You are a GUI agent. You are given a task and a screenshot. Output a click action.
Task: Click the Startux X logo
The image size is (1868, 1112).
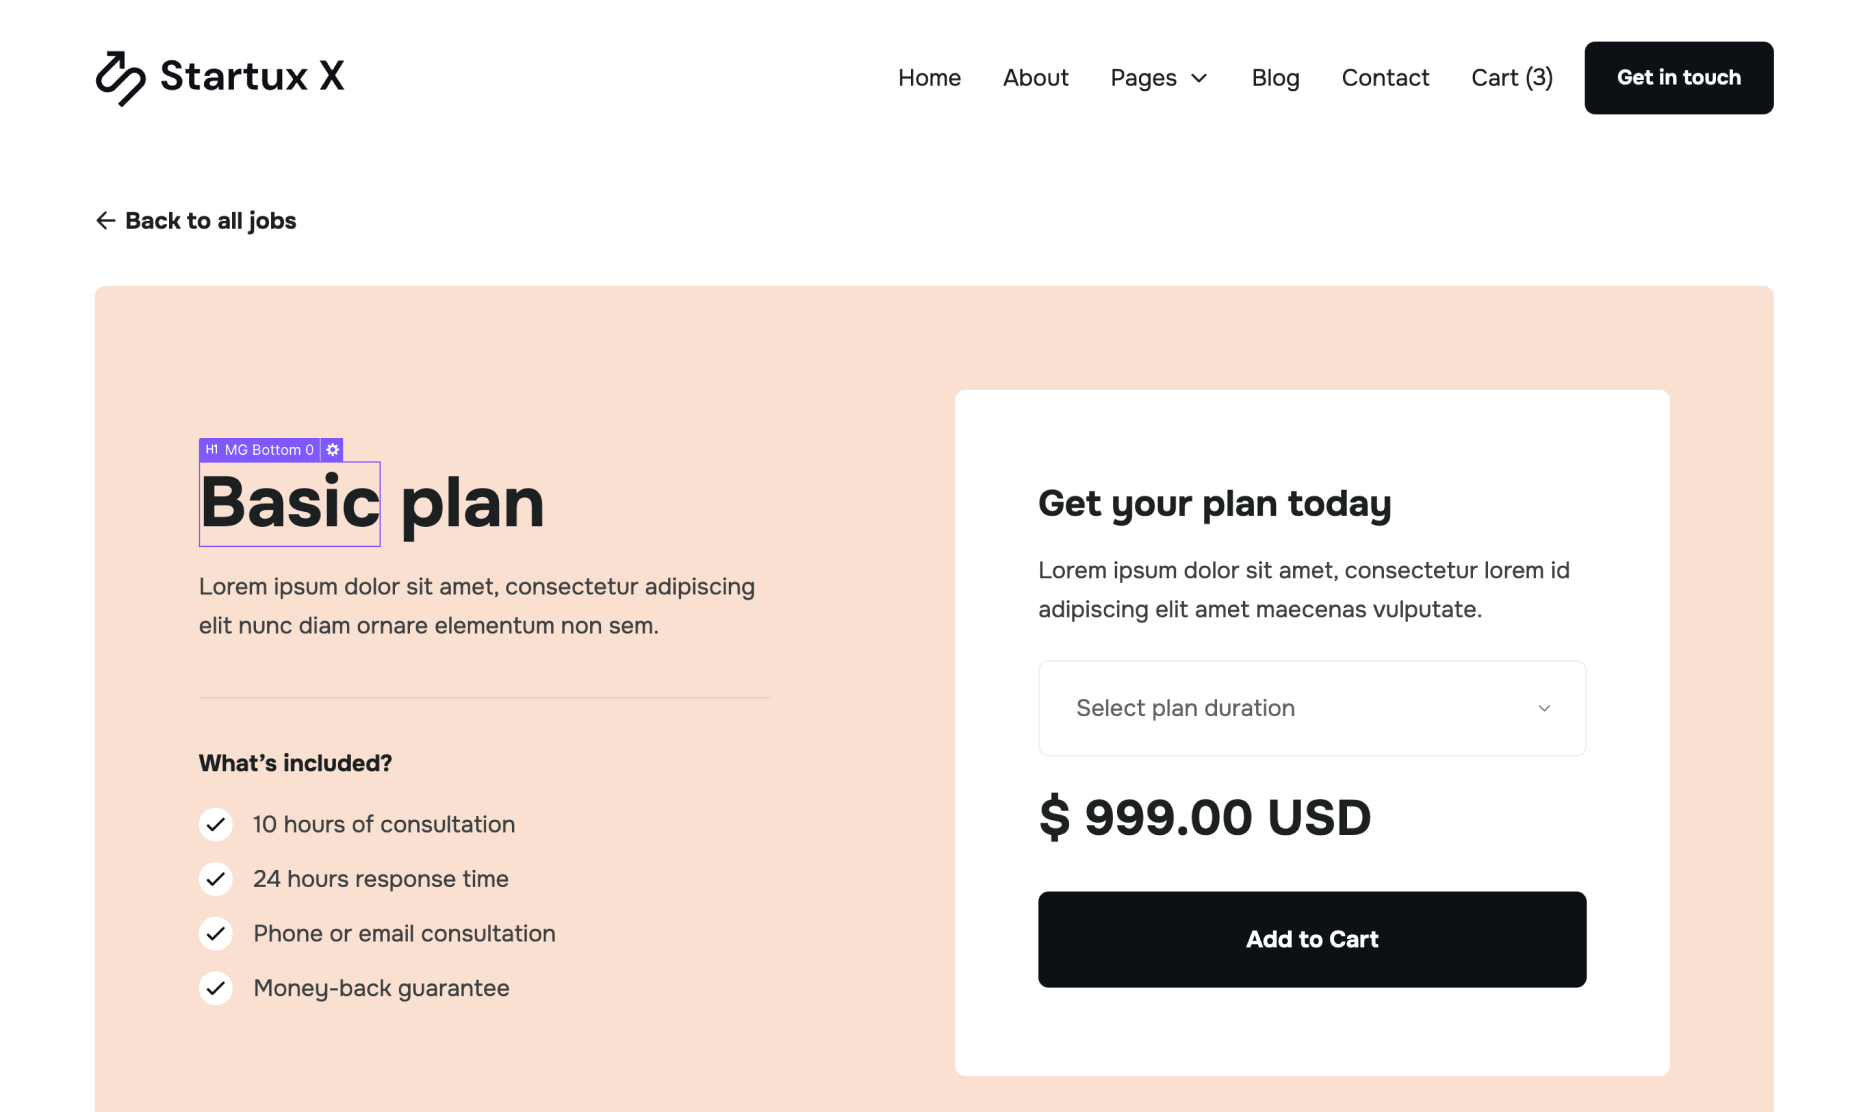[219, 77]
